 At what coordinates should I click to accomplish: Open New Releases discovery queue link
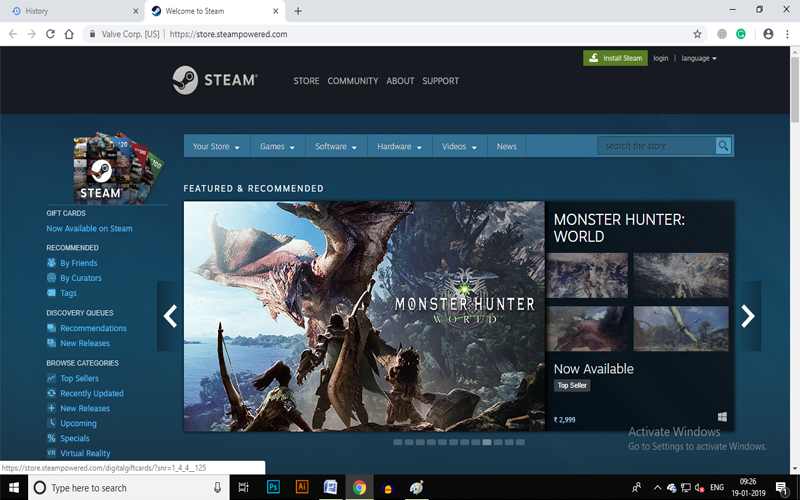(x=85, y=343)
